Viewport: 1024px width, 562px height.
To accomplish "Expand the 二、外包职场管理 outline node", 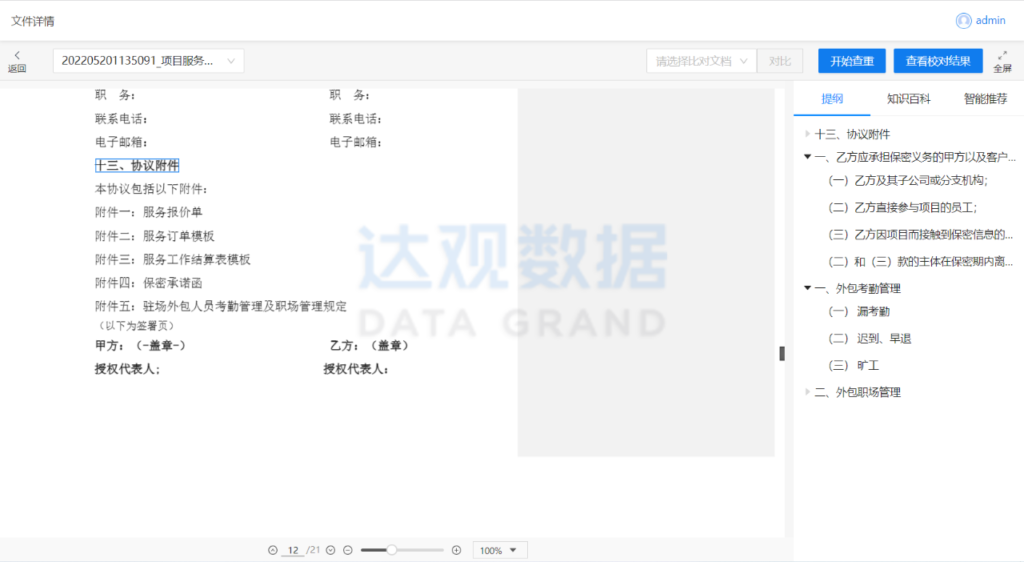I will click(808, 392).
